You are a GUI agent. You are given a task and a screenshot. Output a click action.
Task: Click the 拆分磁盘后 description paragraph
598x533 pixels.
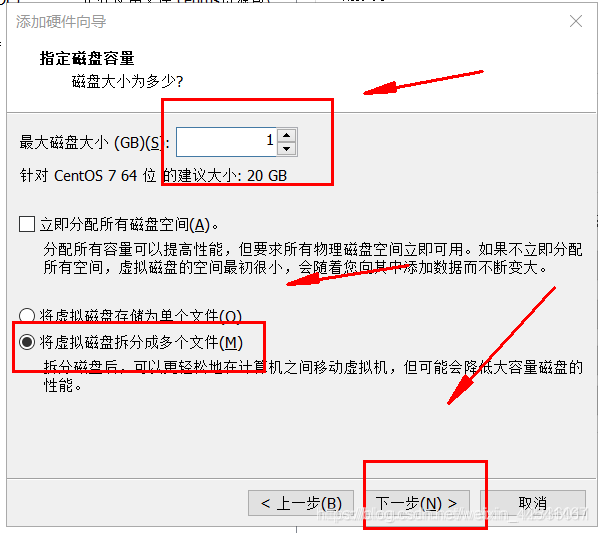[313, 377]
